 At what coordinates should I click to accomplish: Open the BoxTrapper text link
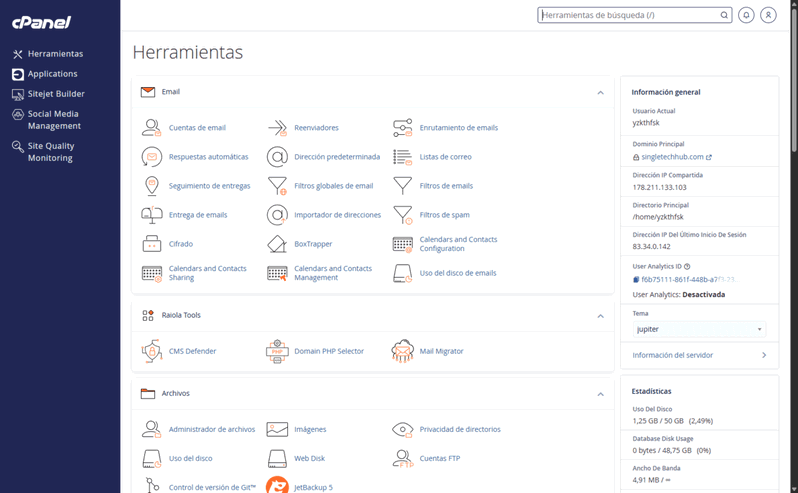click(313, 244)
